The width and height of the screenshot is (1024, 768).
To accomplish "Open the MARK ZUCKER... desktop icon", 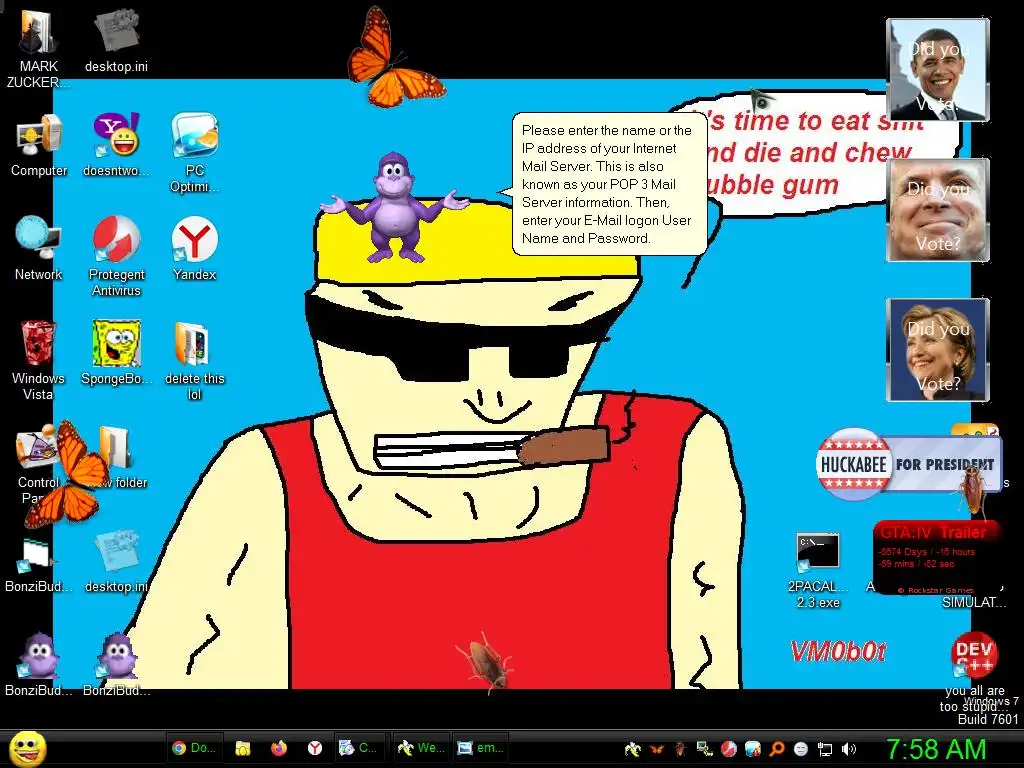I will [x=38, y=48].
